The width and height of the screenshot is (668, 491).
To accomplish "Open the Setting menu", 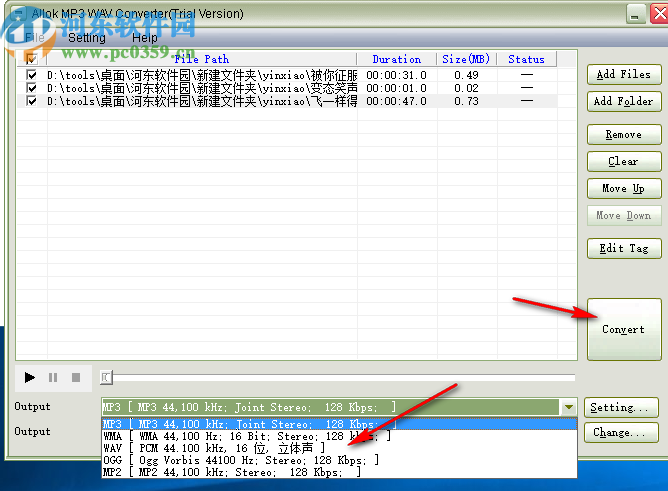I will (87, 37).
